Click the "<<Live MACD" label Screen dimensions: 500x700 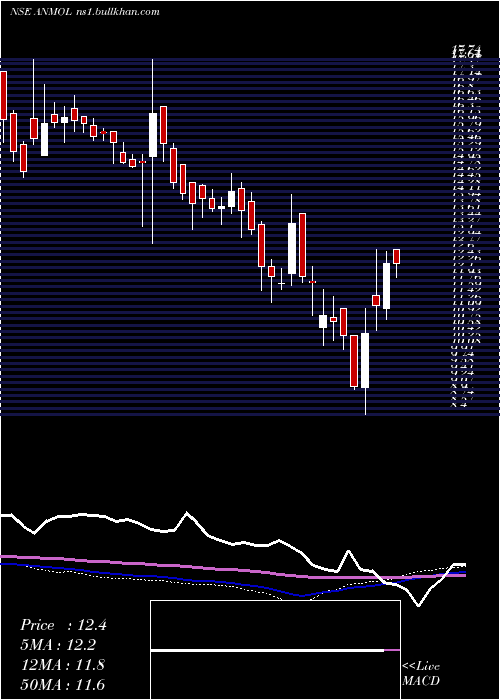[421, 674]
